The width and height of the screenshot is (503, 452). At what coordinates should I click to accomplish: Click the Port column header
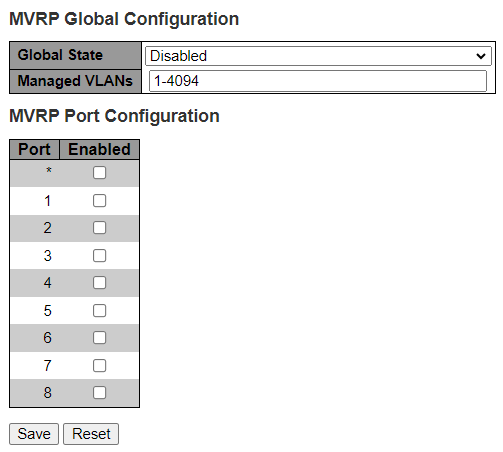click(35, 149)
